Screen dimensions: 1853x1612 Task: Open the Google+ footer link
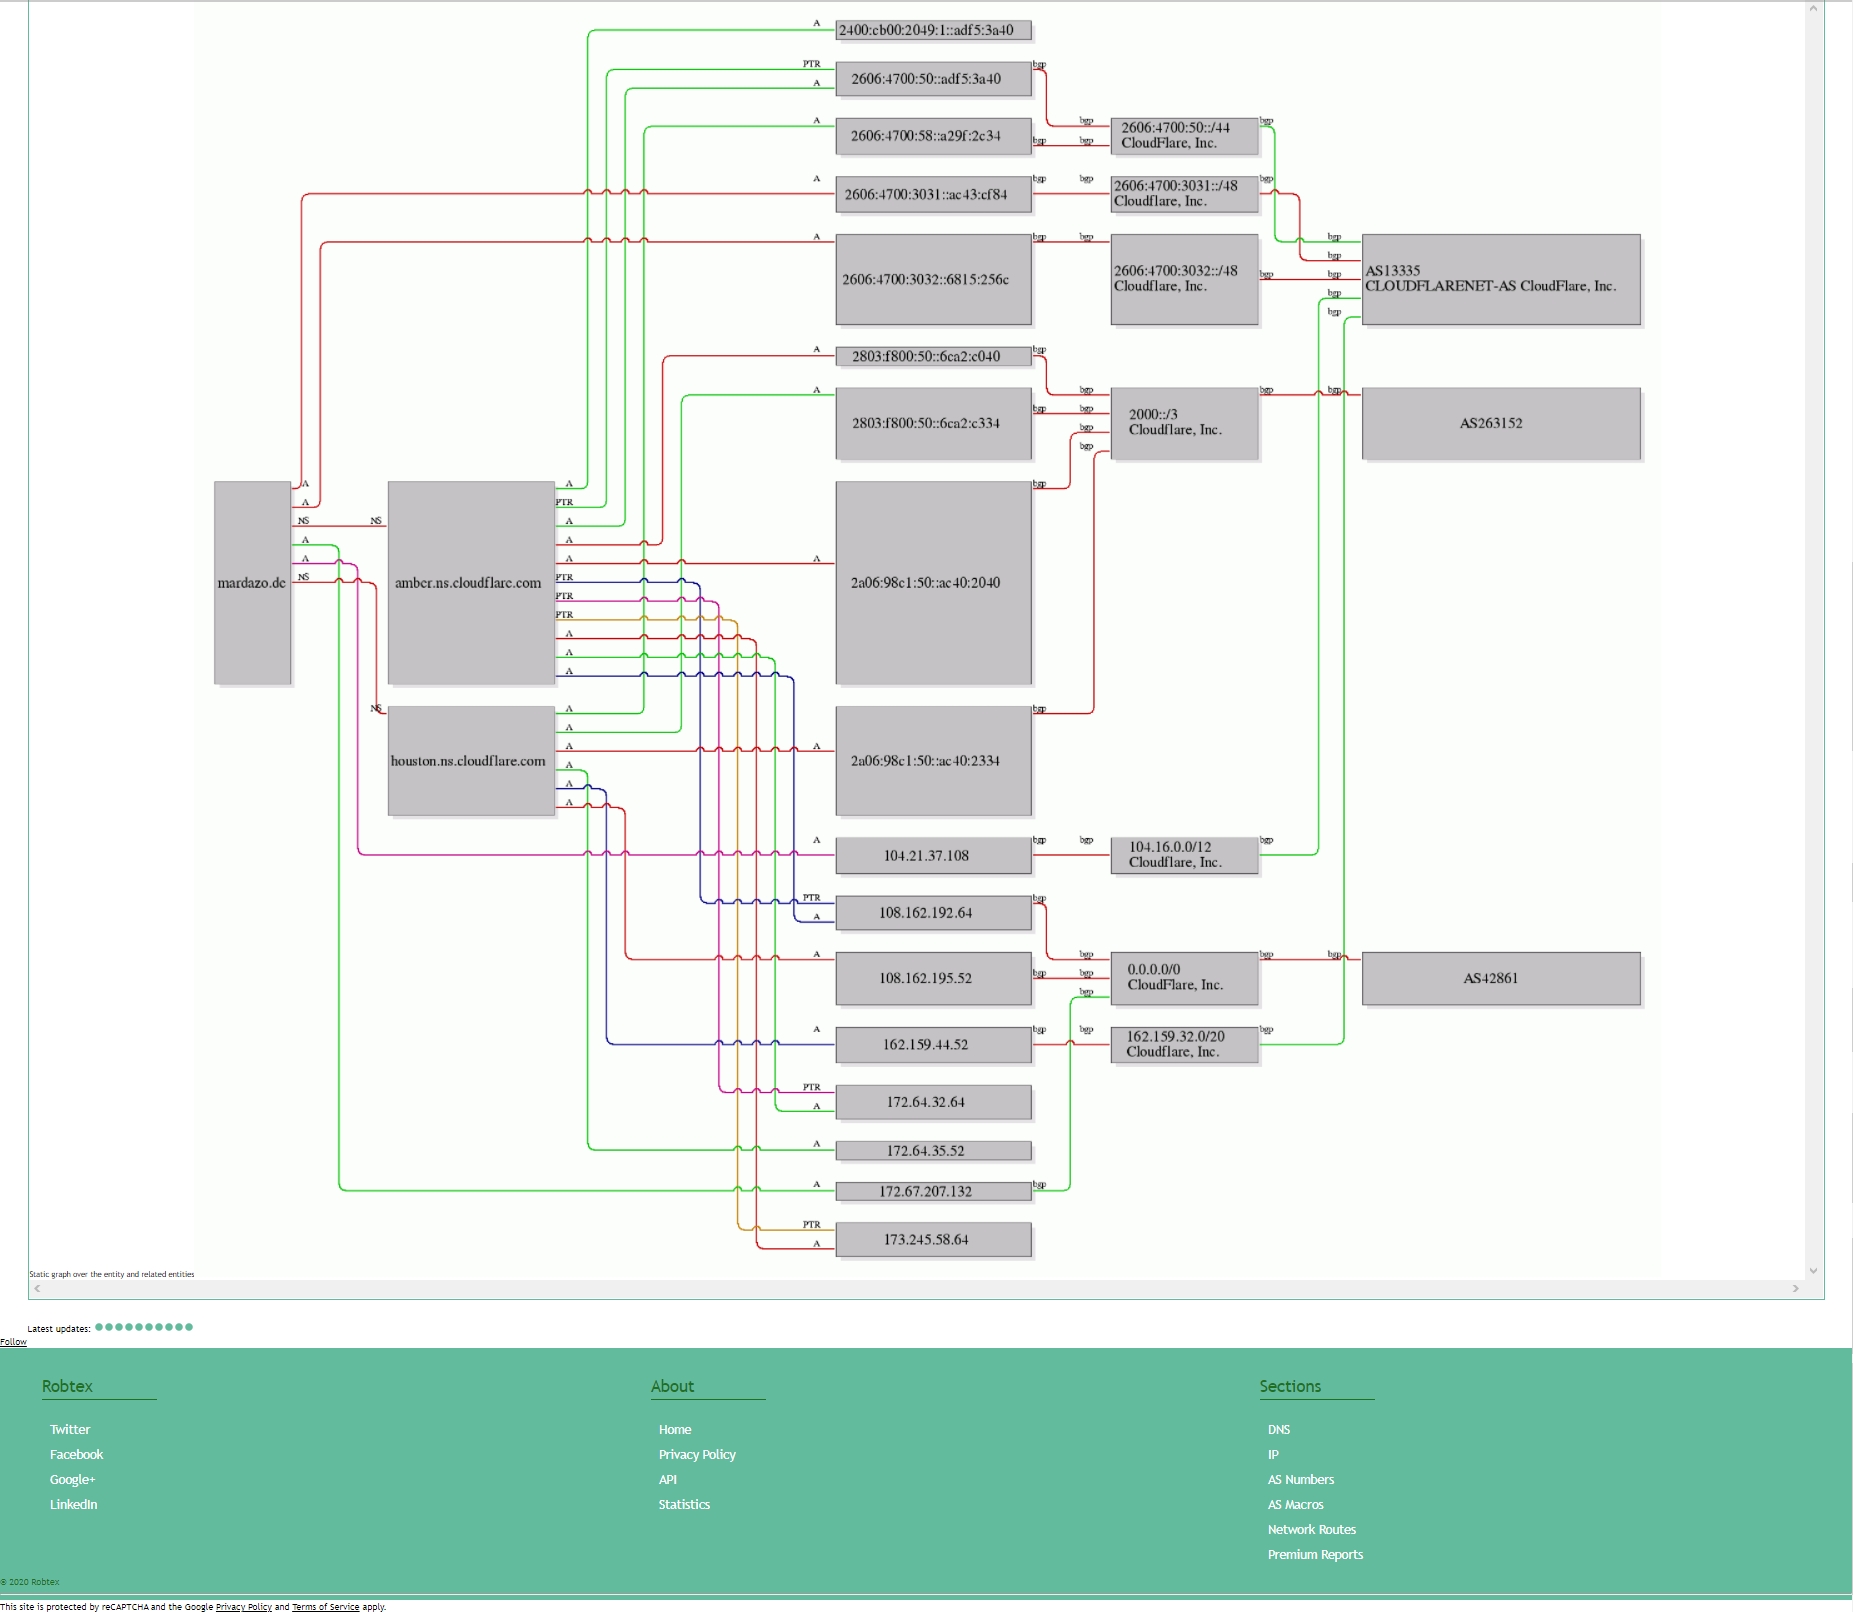click(x=73, y=1479)
